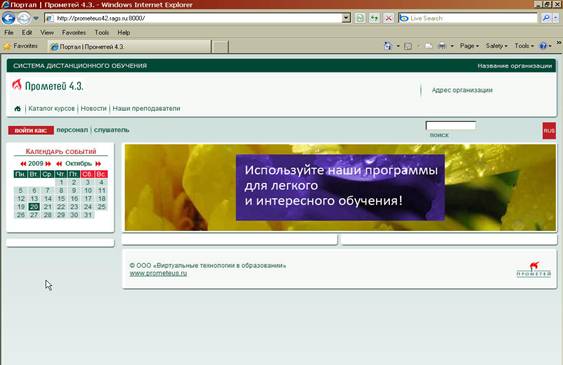563x365 pixels.
Task: Click the Feeds icon in the command bar
Action: [x=408, y=46]
